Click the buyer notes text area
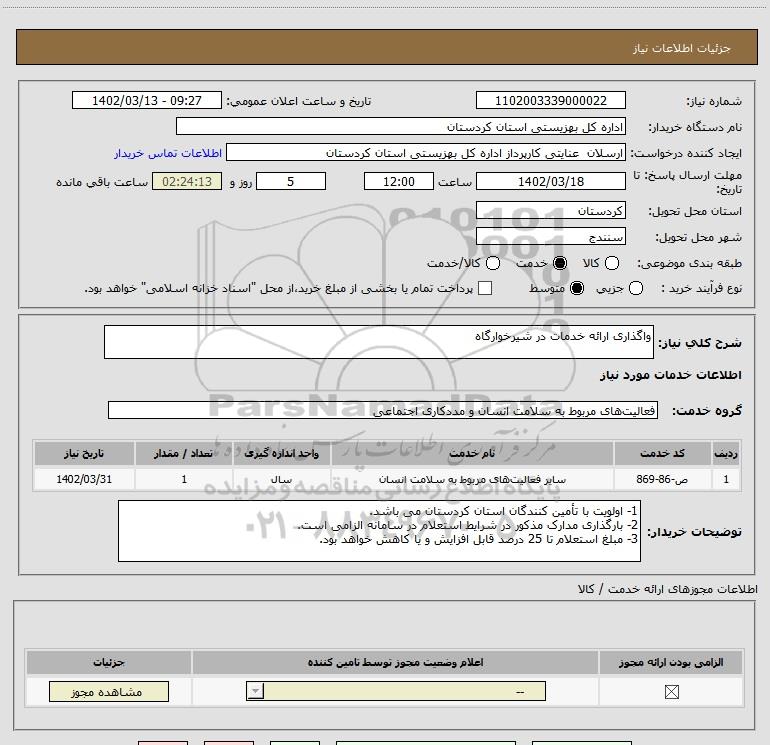770x745 pixels. (x=379, y=531)
